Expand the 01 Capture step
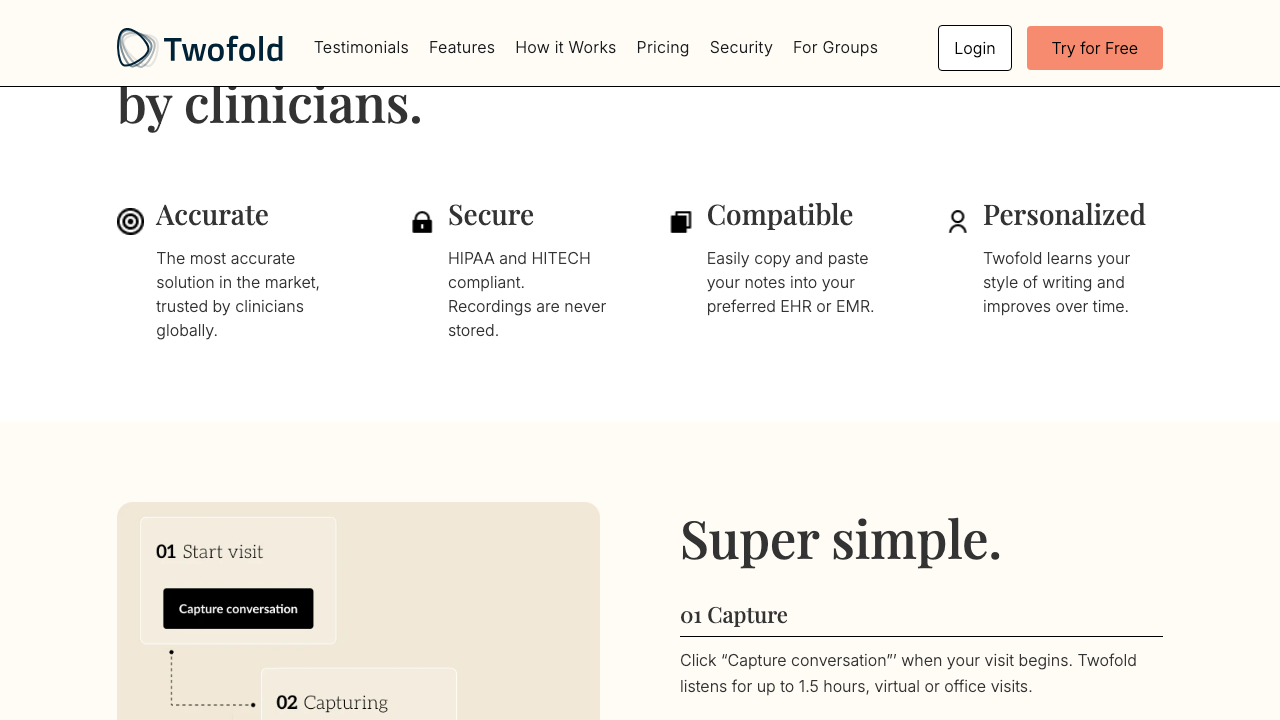1280x720 pixels. click(734, 615)
